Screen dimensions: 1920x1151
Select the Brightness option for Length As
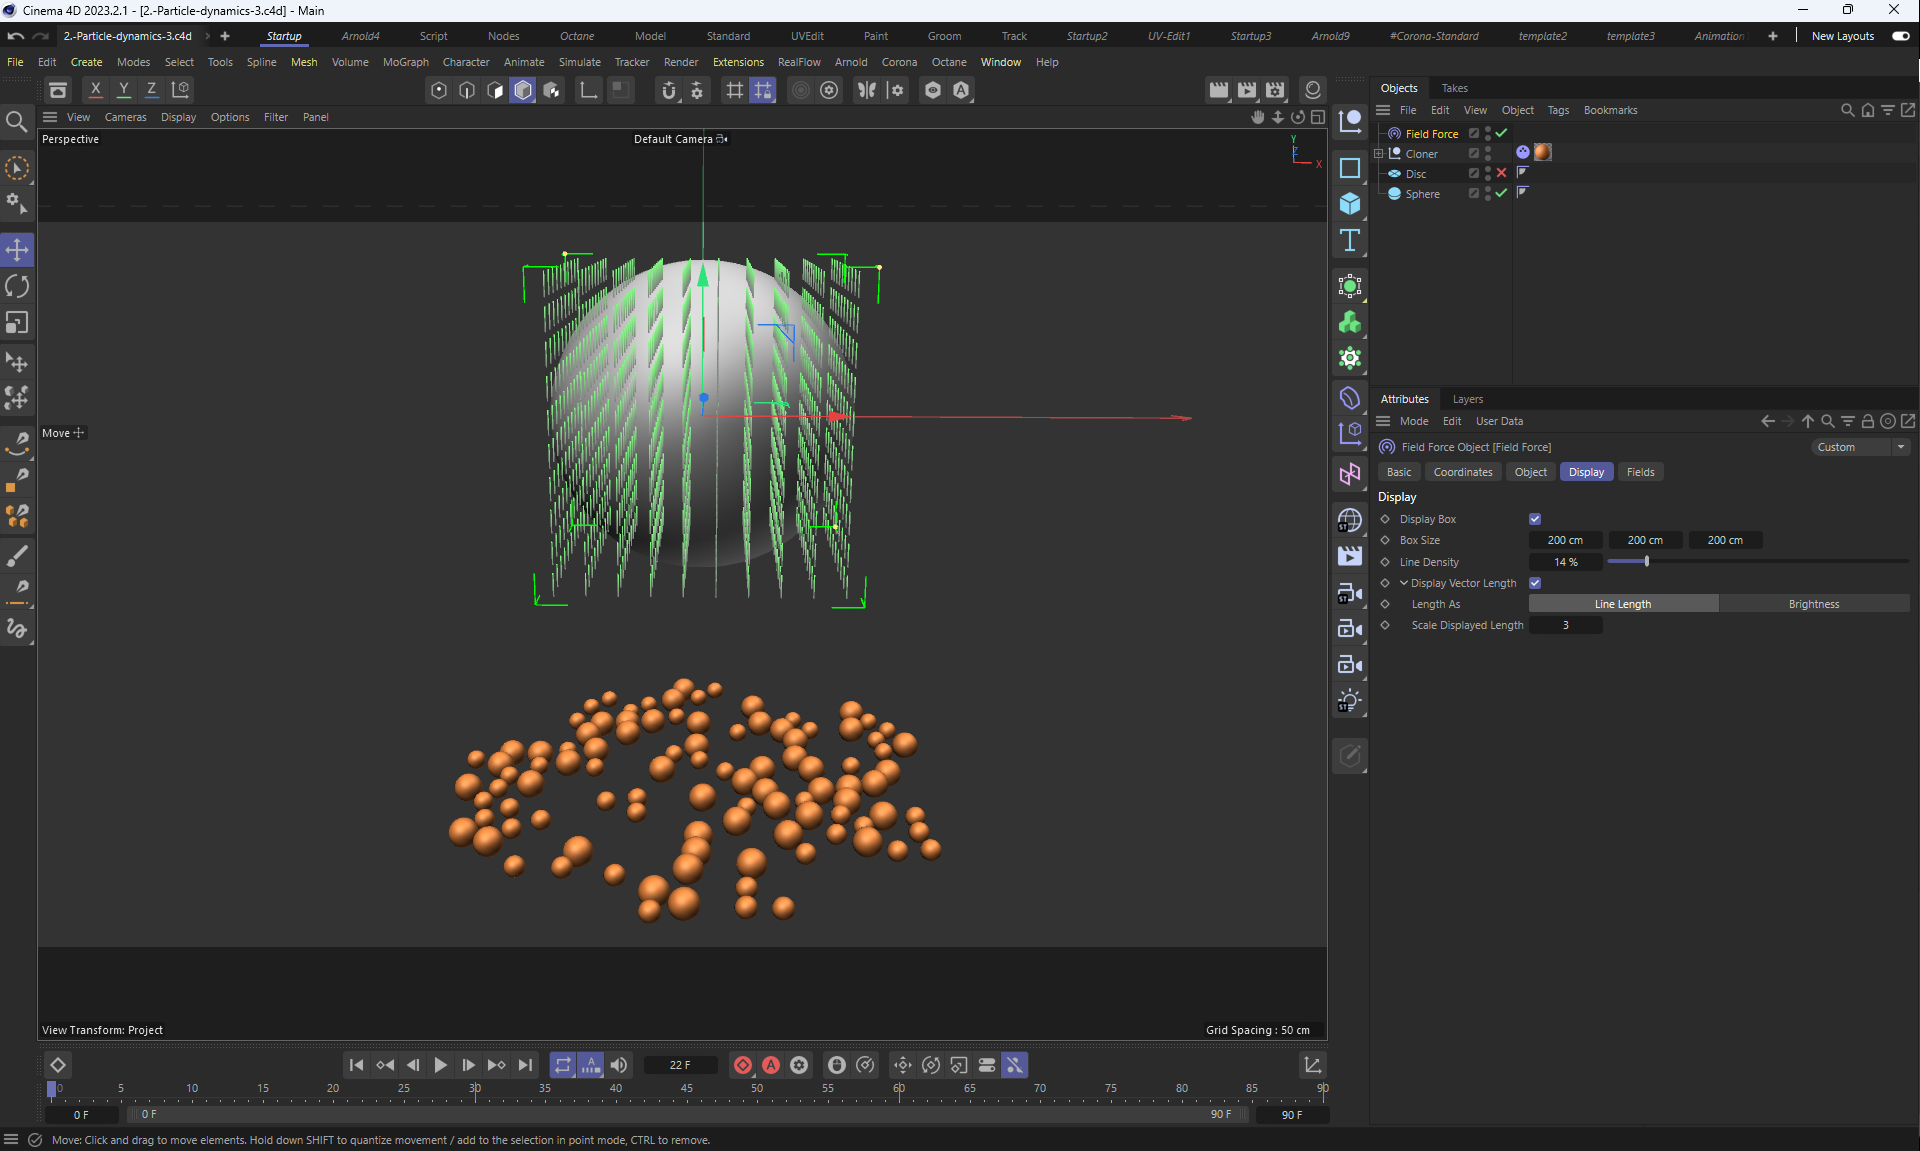pyautogui.click(x=1813, y=604)
